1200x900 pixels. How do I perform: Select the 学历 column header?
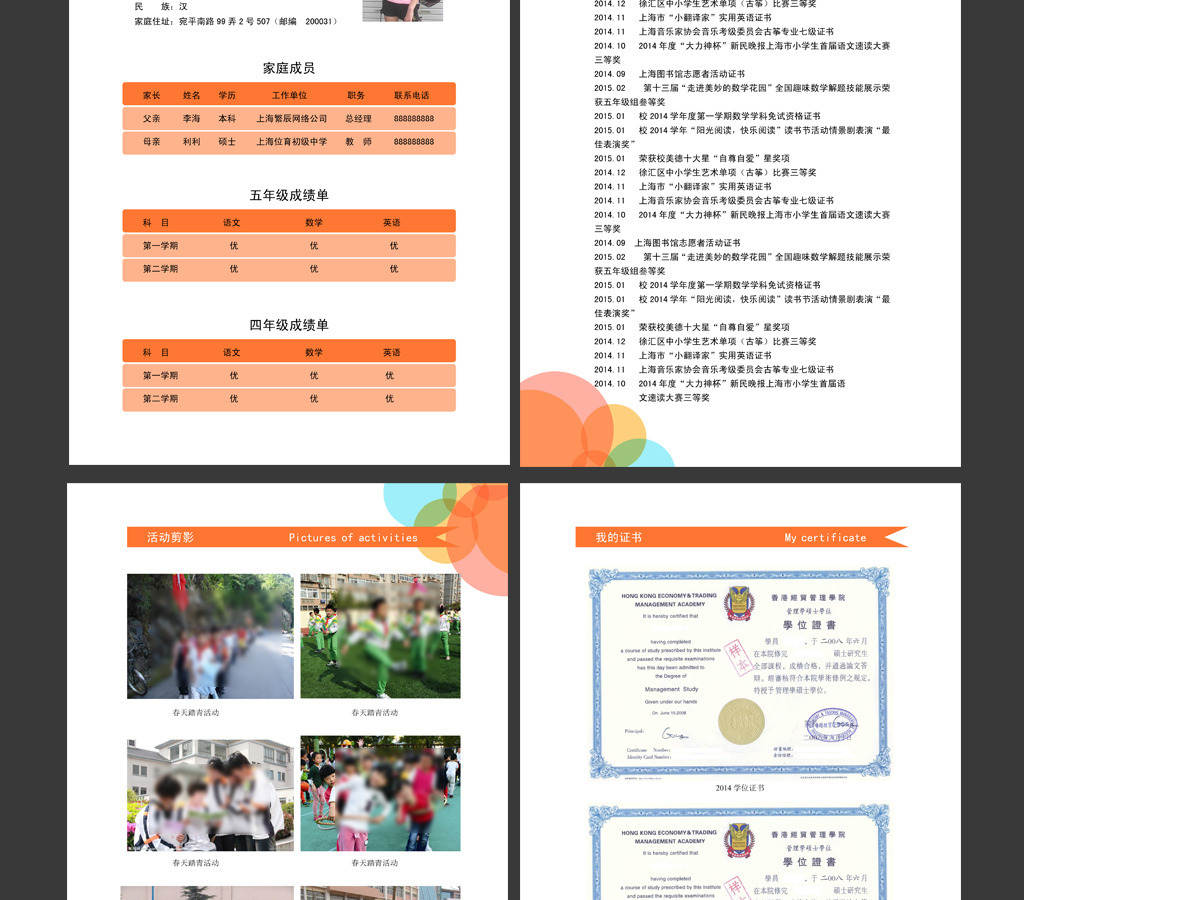227,95
